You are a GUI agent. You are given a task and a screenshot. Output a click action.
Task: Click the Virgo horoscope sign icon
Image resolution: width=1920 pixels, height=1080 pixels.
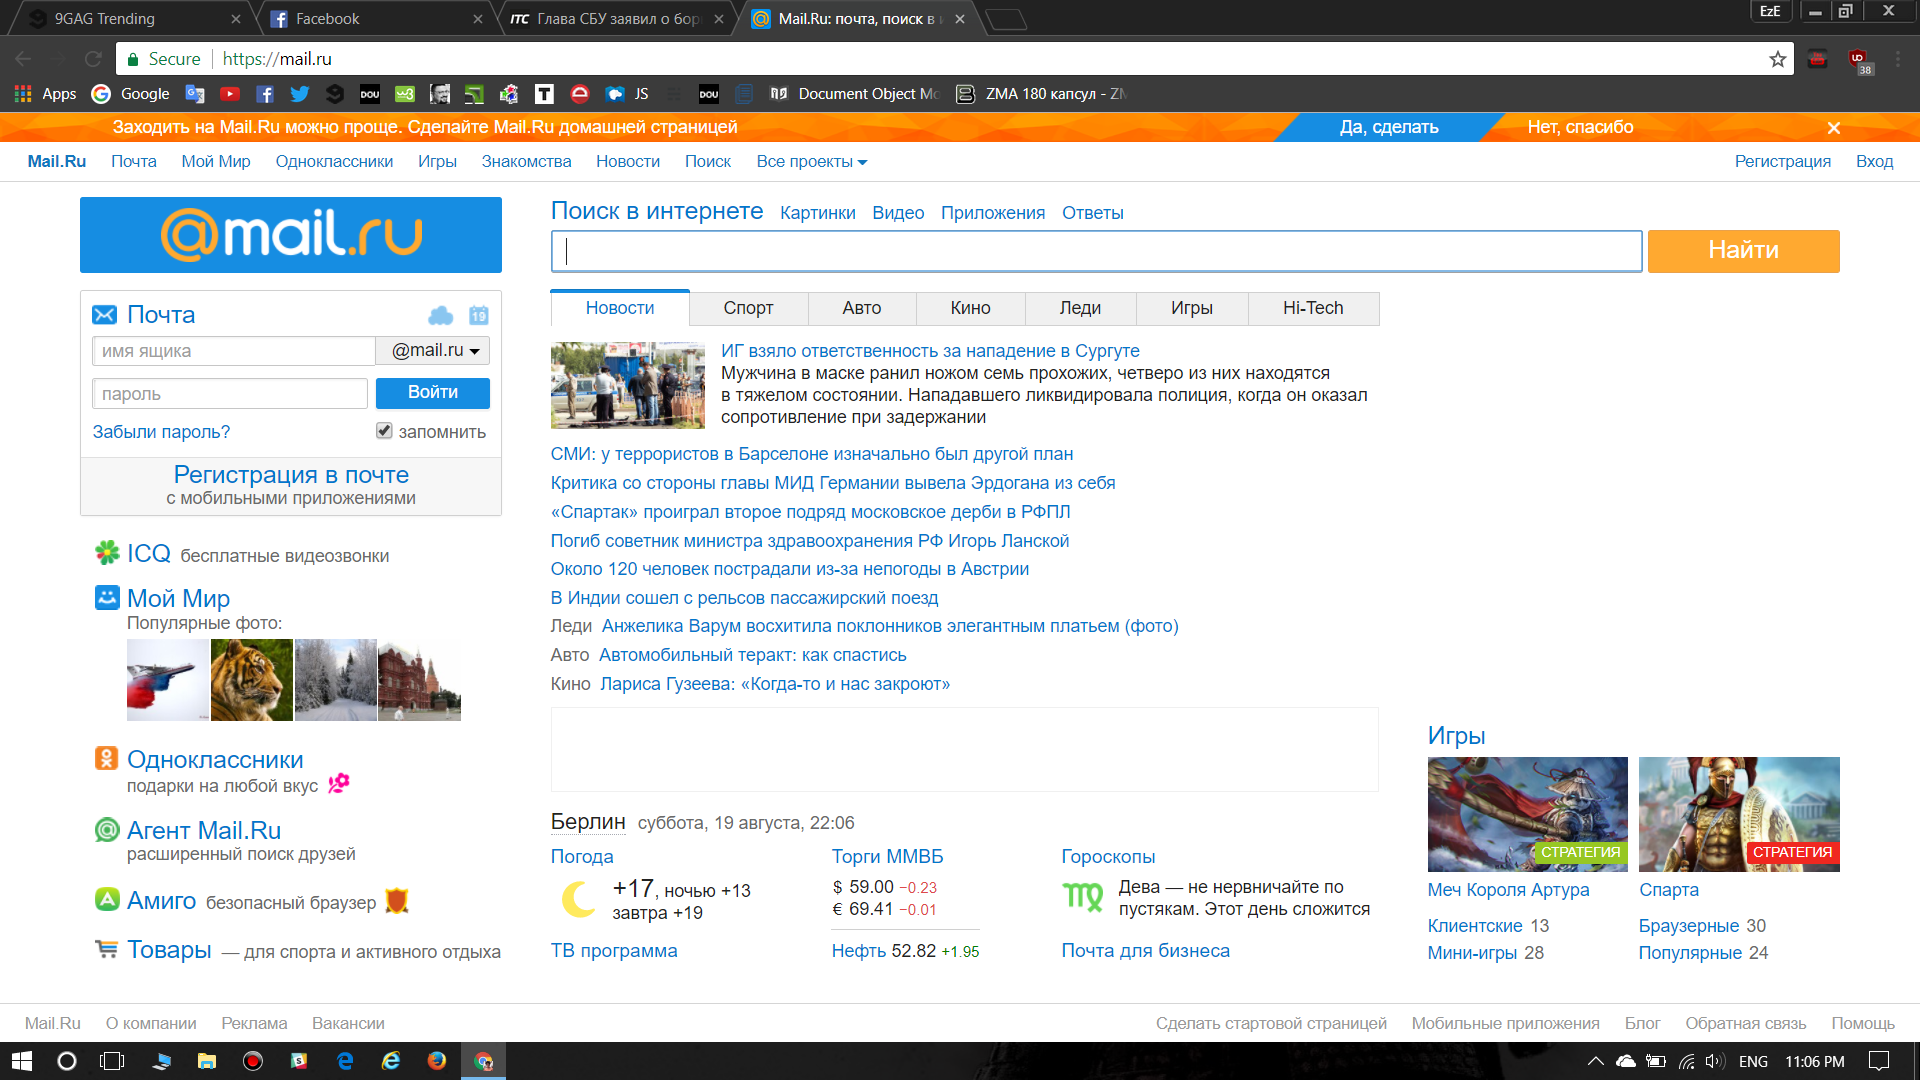tap(1082, 897)
